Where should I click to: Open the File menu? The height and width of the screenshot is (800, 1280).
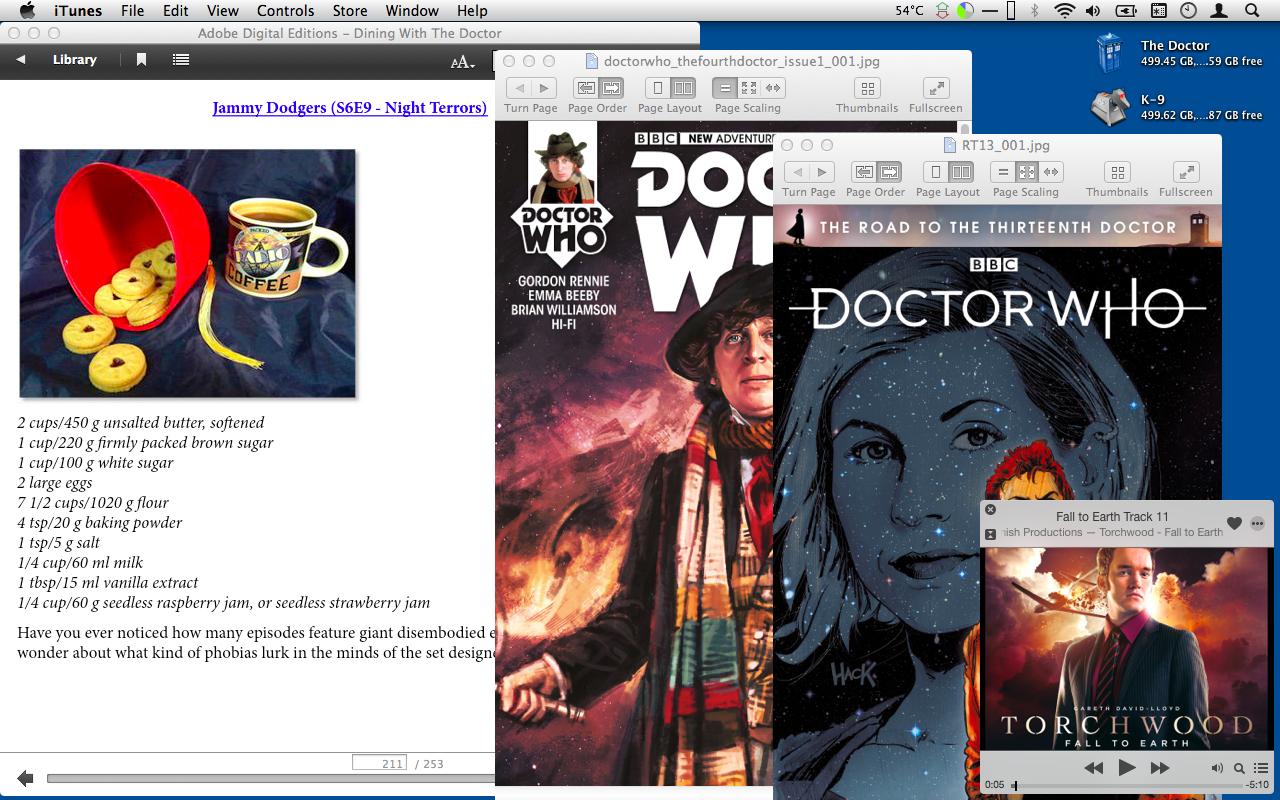click(132, 11)
